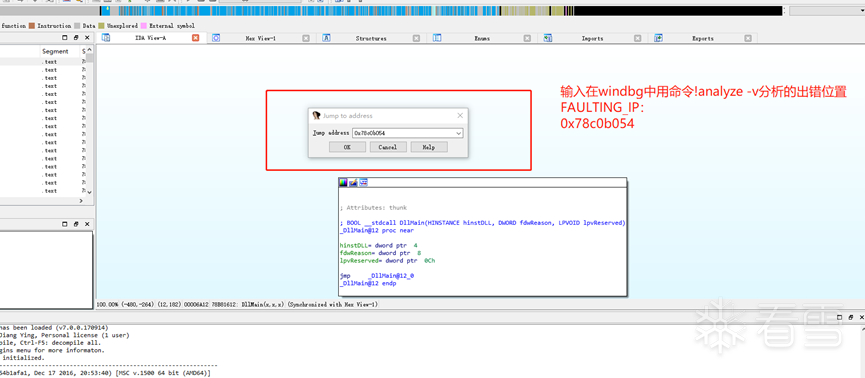Screen dimensions: 865x378
Task: Click '(Synchronized with Hex View-1)' status text
Action: pos(332,305)
